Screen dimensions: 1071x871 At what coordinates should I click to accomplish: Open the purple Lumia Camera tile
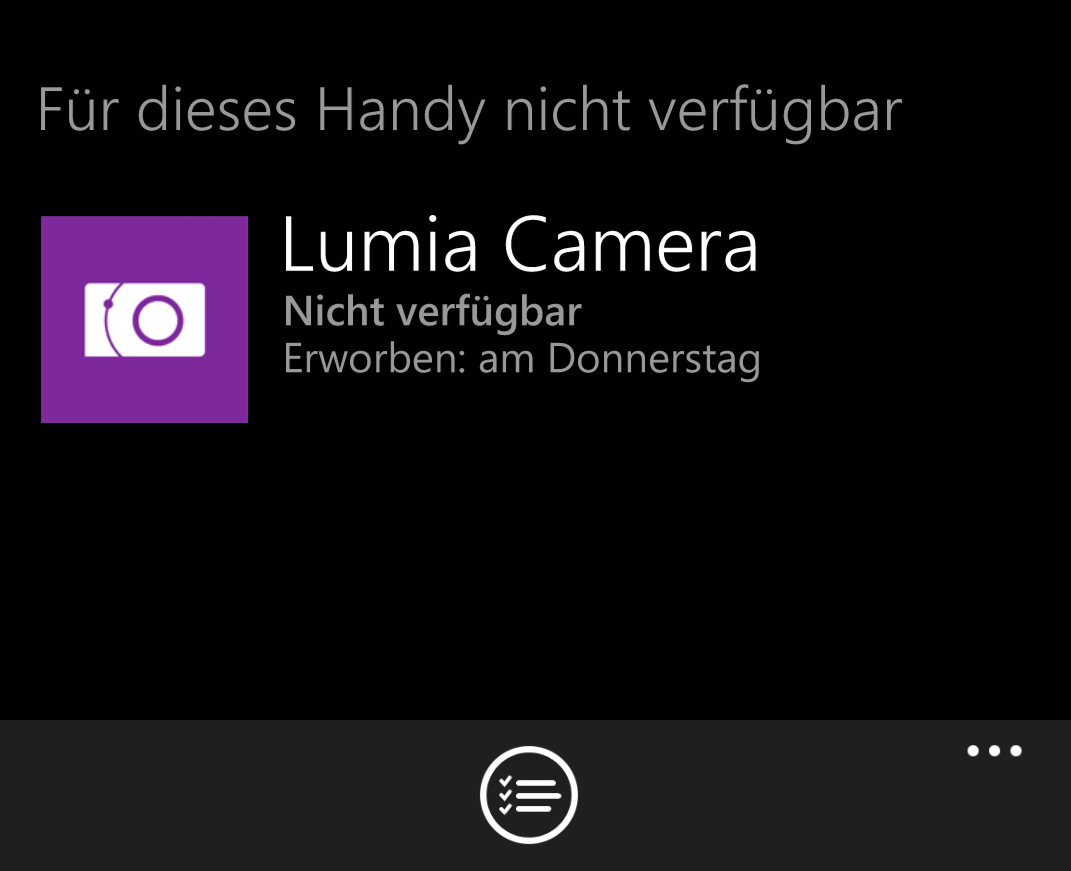(144, 319)
